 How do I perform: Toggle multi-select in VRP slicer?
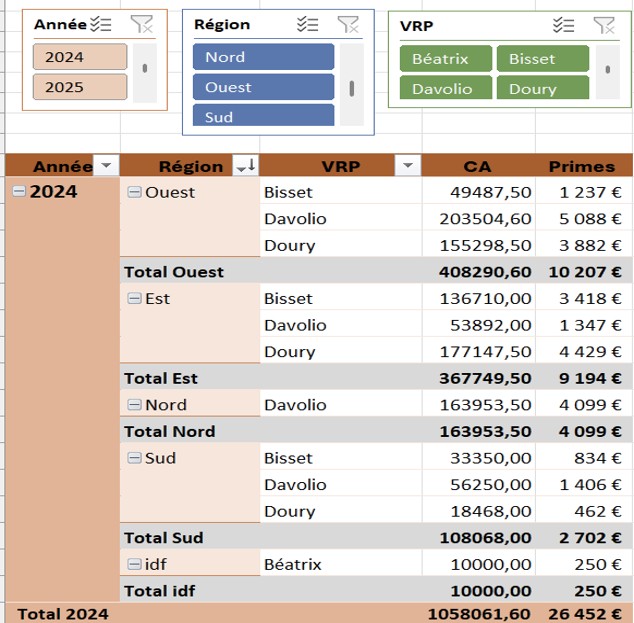(x=564, y=26)
